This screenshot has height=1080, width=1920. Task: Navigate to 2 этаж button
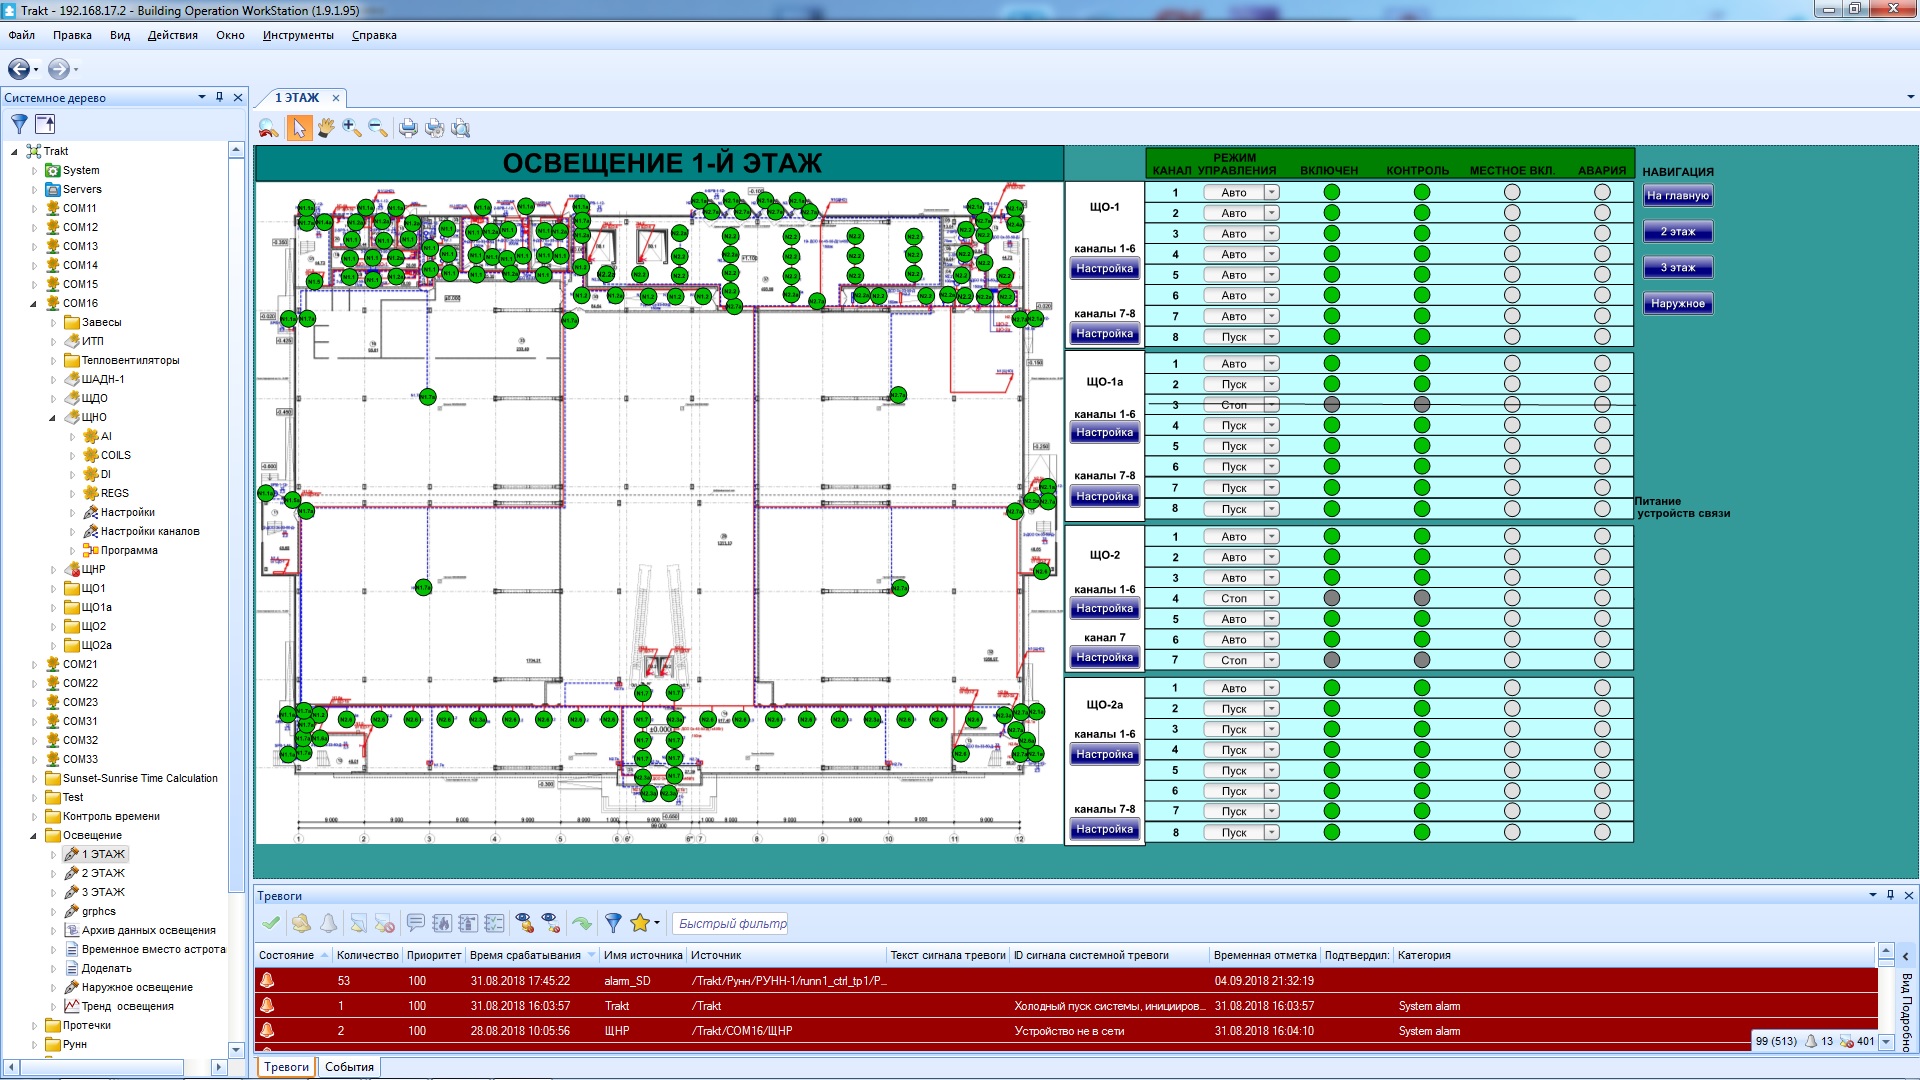point(1677,232)
